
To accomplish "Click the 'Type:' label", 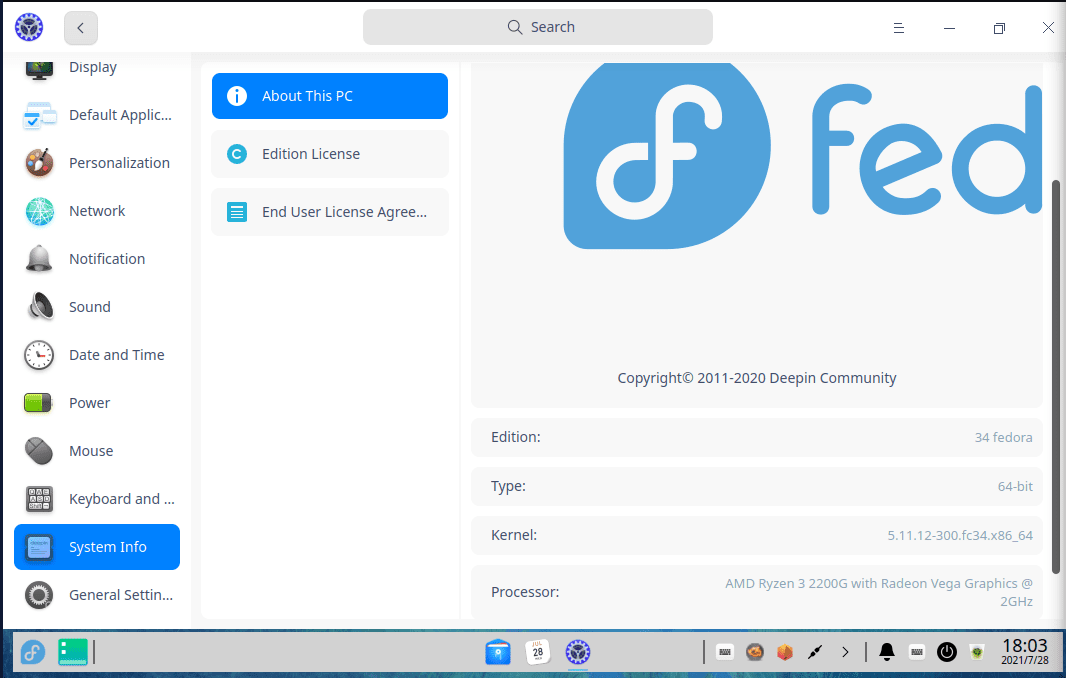I will pyautogui.click(x=508, y=486).
